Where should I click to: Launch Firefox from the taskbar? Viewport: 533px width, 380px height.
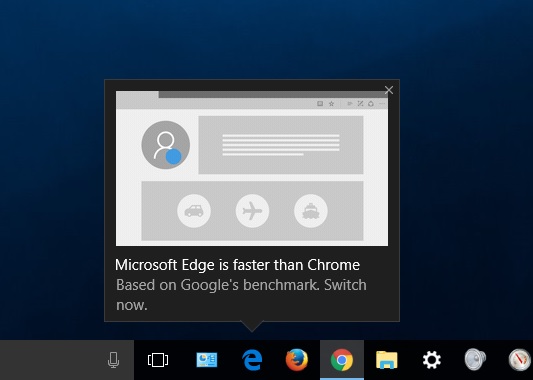coord(297,360)
